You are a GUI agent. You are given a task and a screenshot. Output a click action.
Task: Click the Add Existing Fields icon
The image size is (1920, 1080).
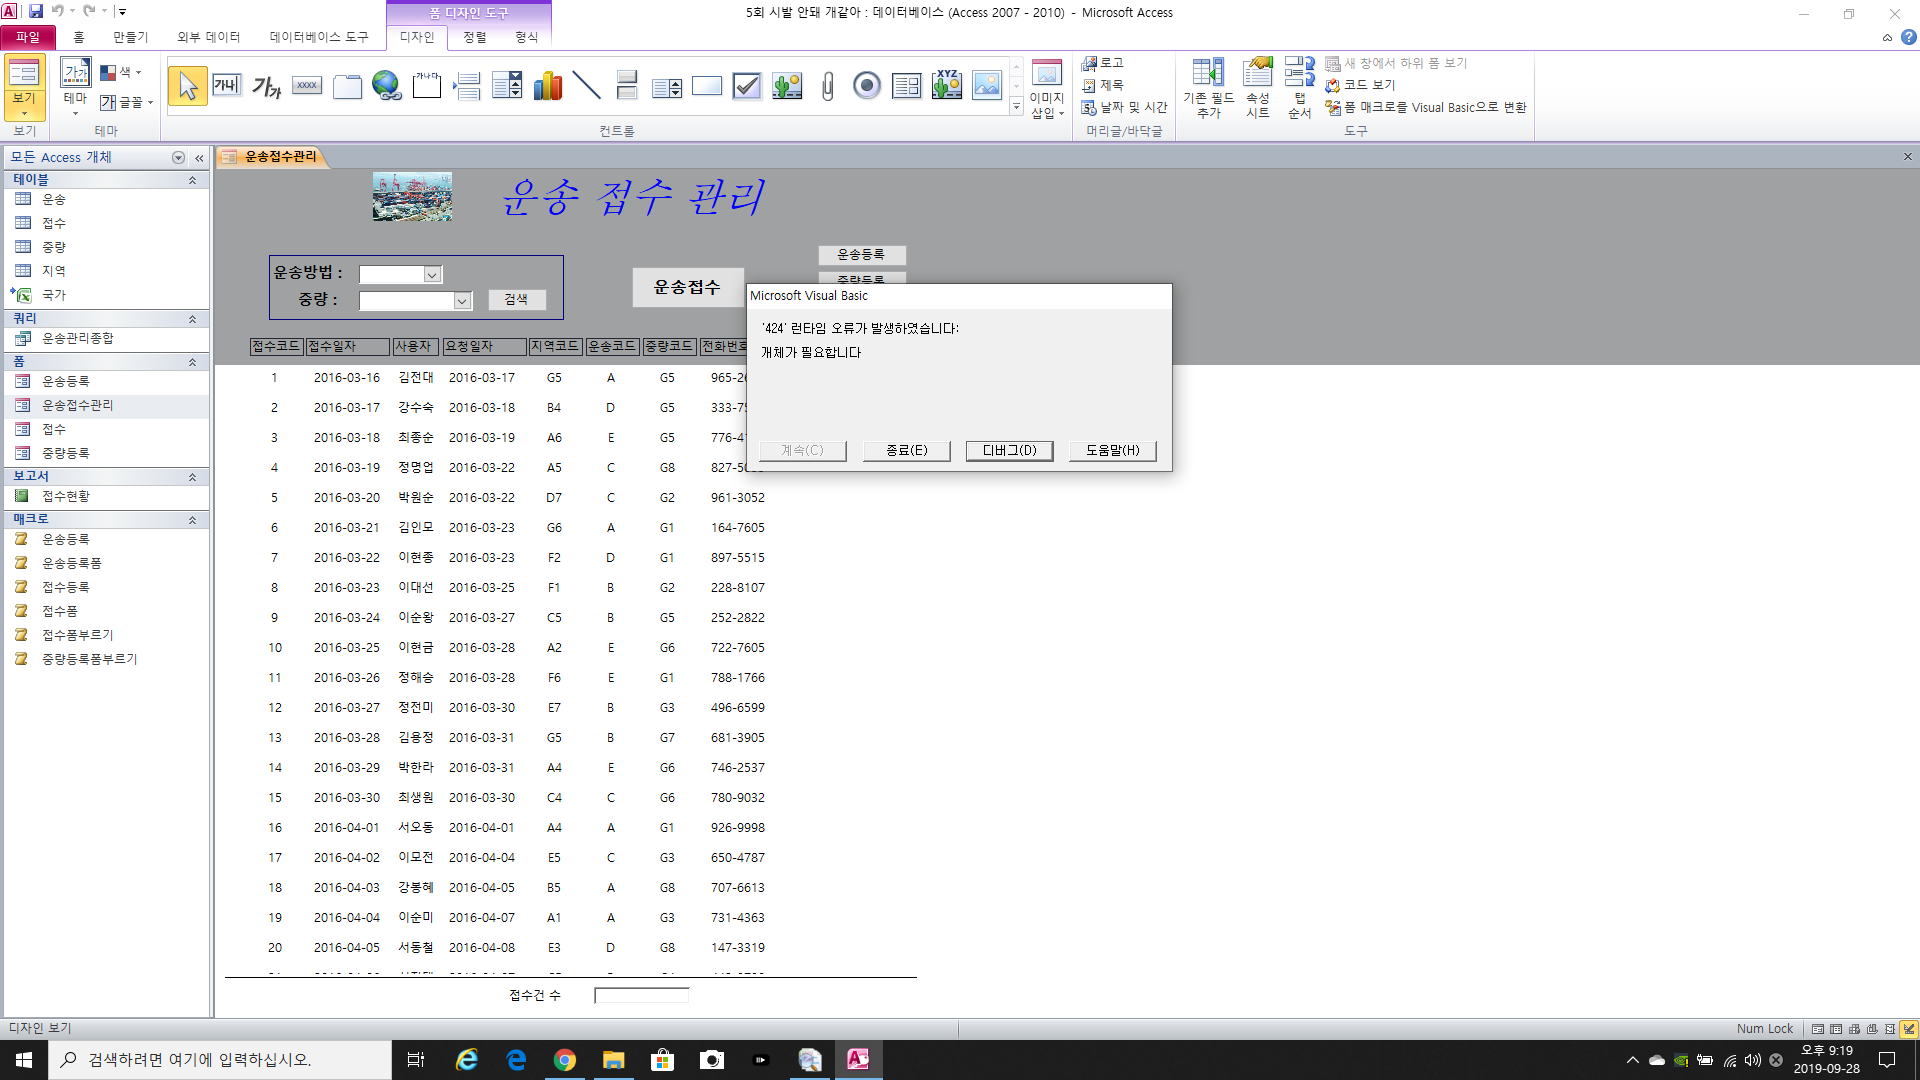pyautogui.click(x=1208, y=88)
